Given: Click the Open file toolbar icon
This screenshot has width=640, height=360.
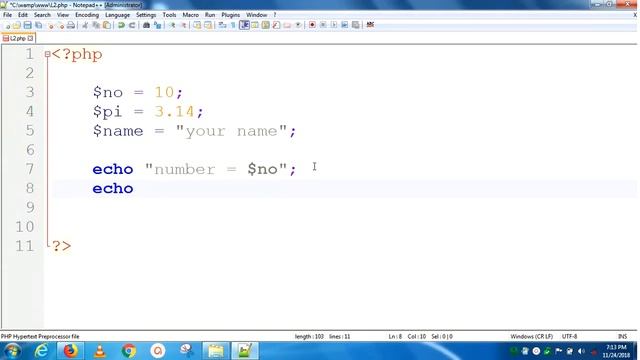Looking at the screenshot, I should [x=17, y=25].
